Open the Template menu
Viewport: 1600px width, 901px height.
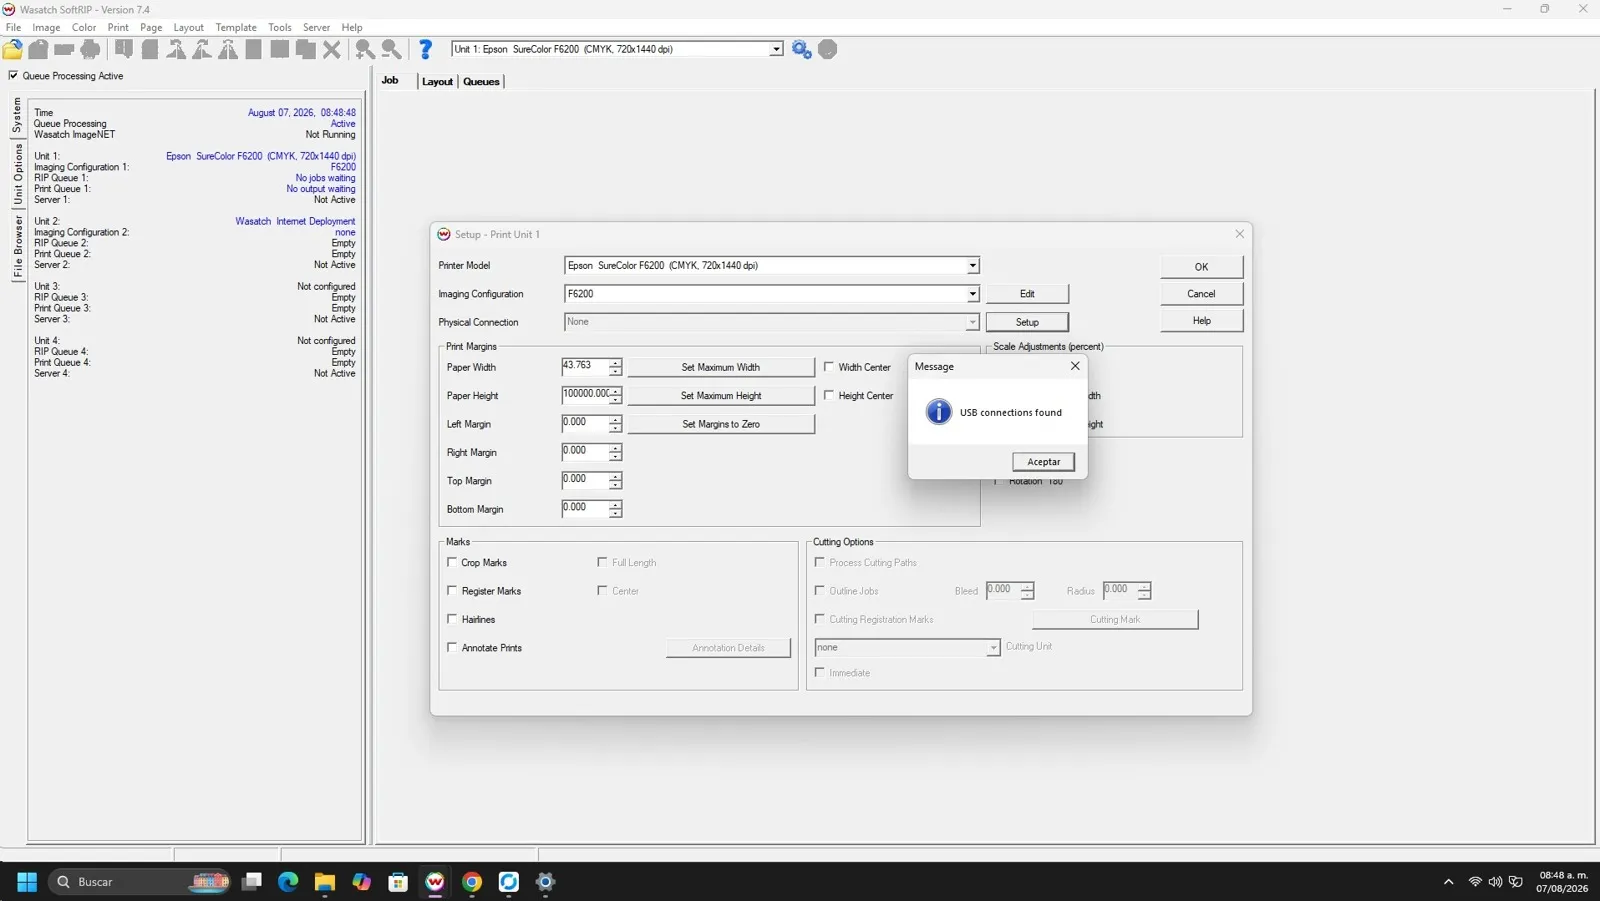[236, 27]
